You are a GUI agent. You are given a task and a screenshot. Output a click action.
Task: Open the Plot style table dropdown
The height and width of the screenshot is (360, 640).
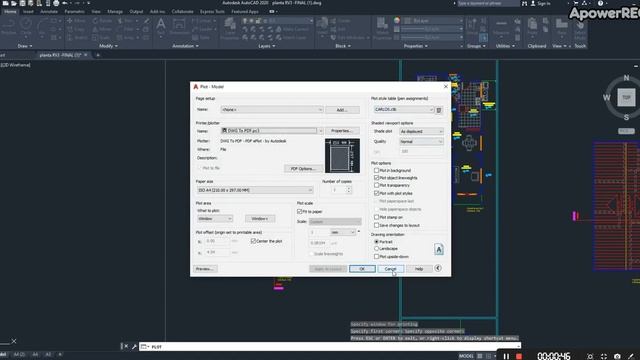pos(403,109)
